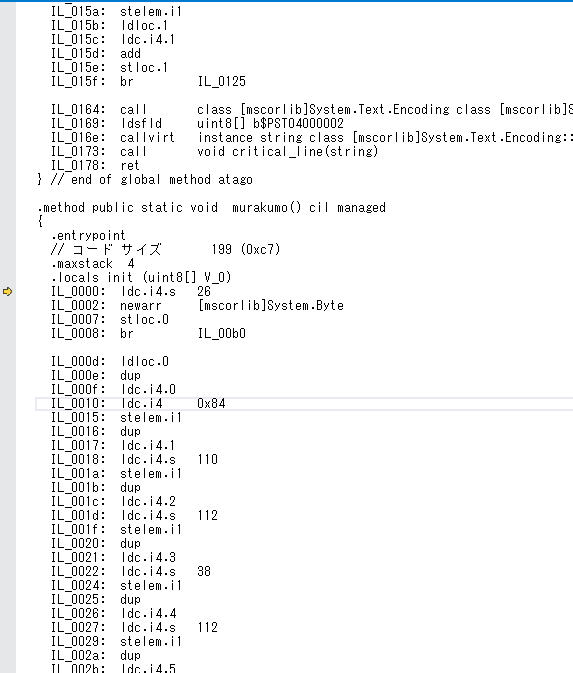This screenshot has width=573, height=673.
Task: Click the line IL_0002: newarr [mscorlib]System.Byte
Action: pyautogui.click(x=197, y=306)
